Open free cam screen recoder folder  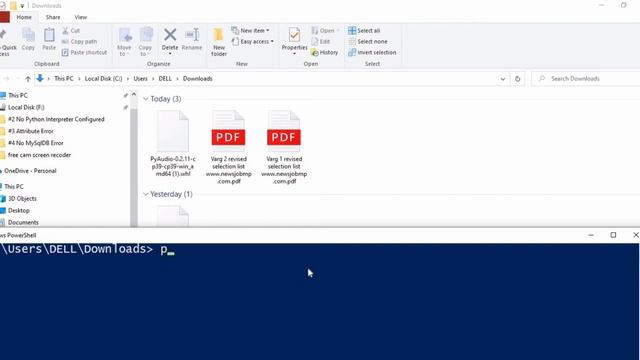coord(39,155)
